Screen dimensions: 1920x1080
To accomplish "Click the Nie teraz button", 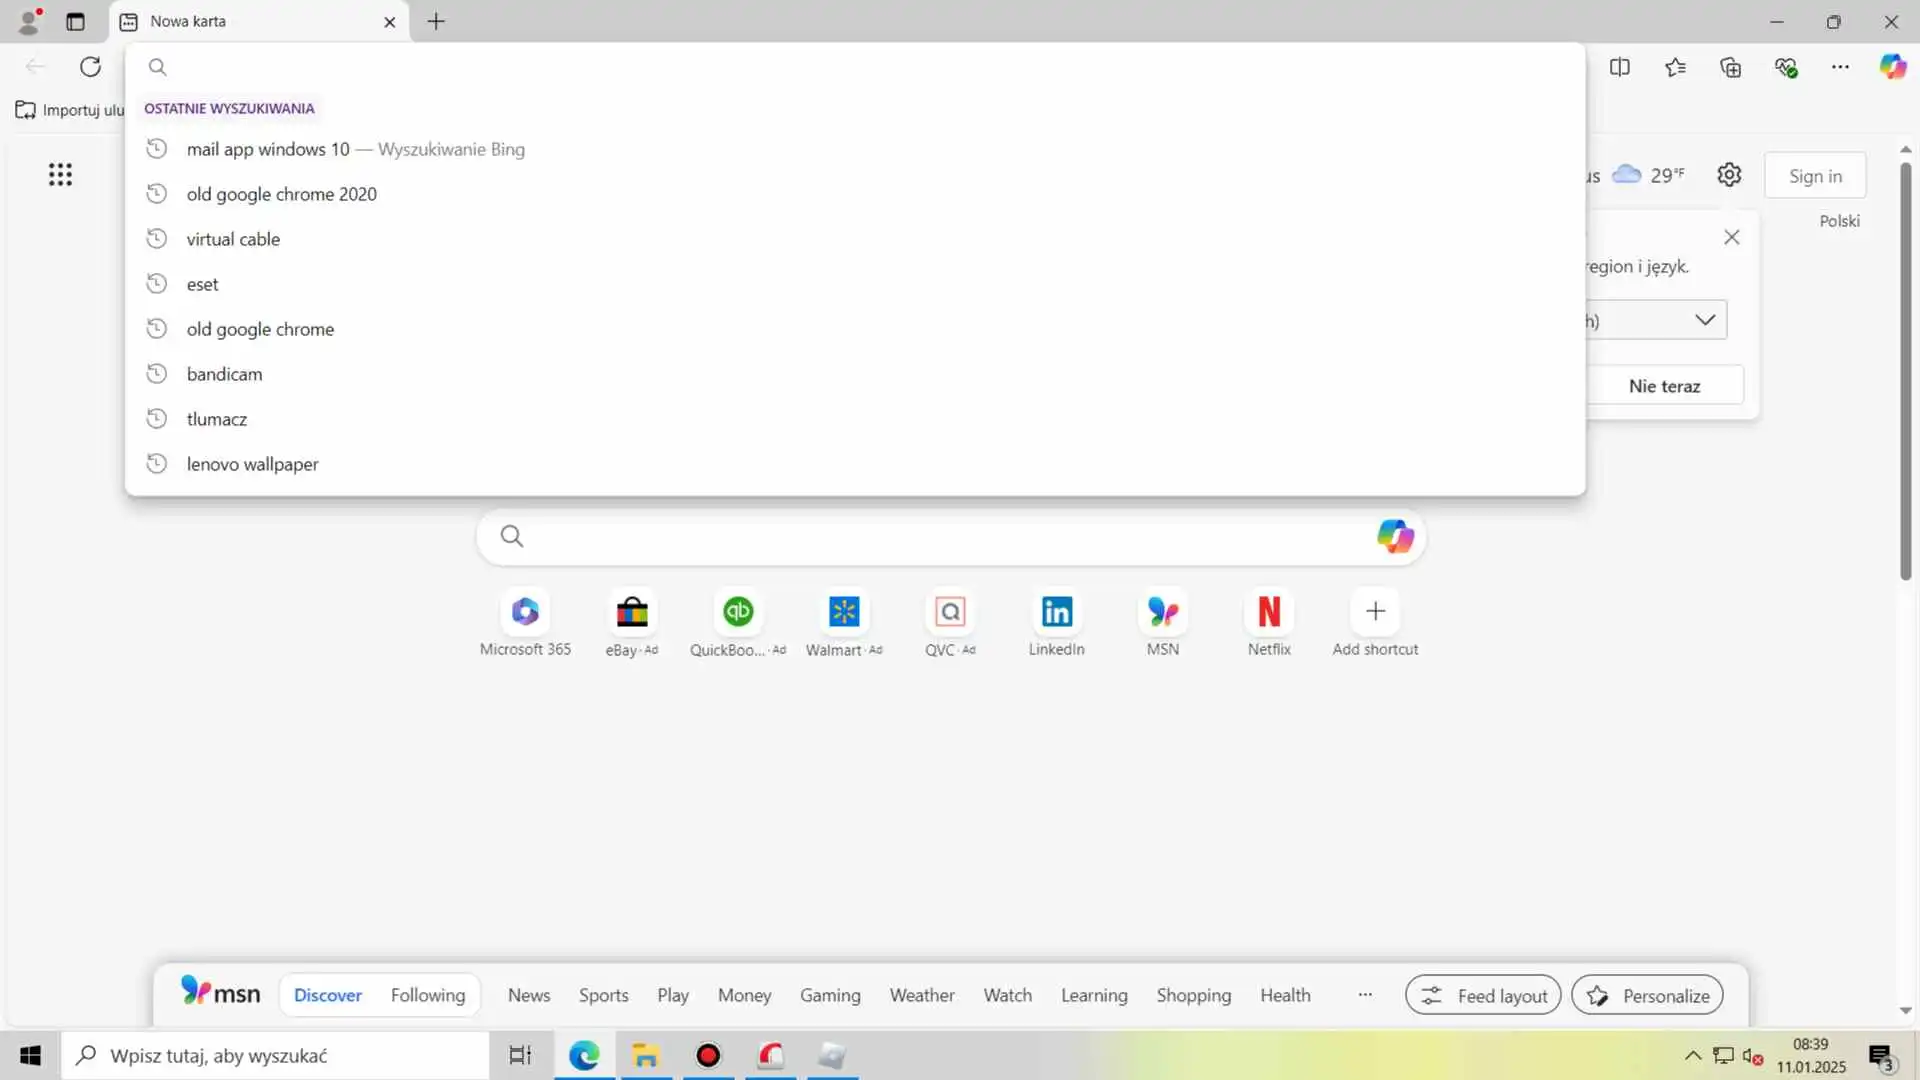I will click(1664, 386).
